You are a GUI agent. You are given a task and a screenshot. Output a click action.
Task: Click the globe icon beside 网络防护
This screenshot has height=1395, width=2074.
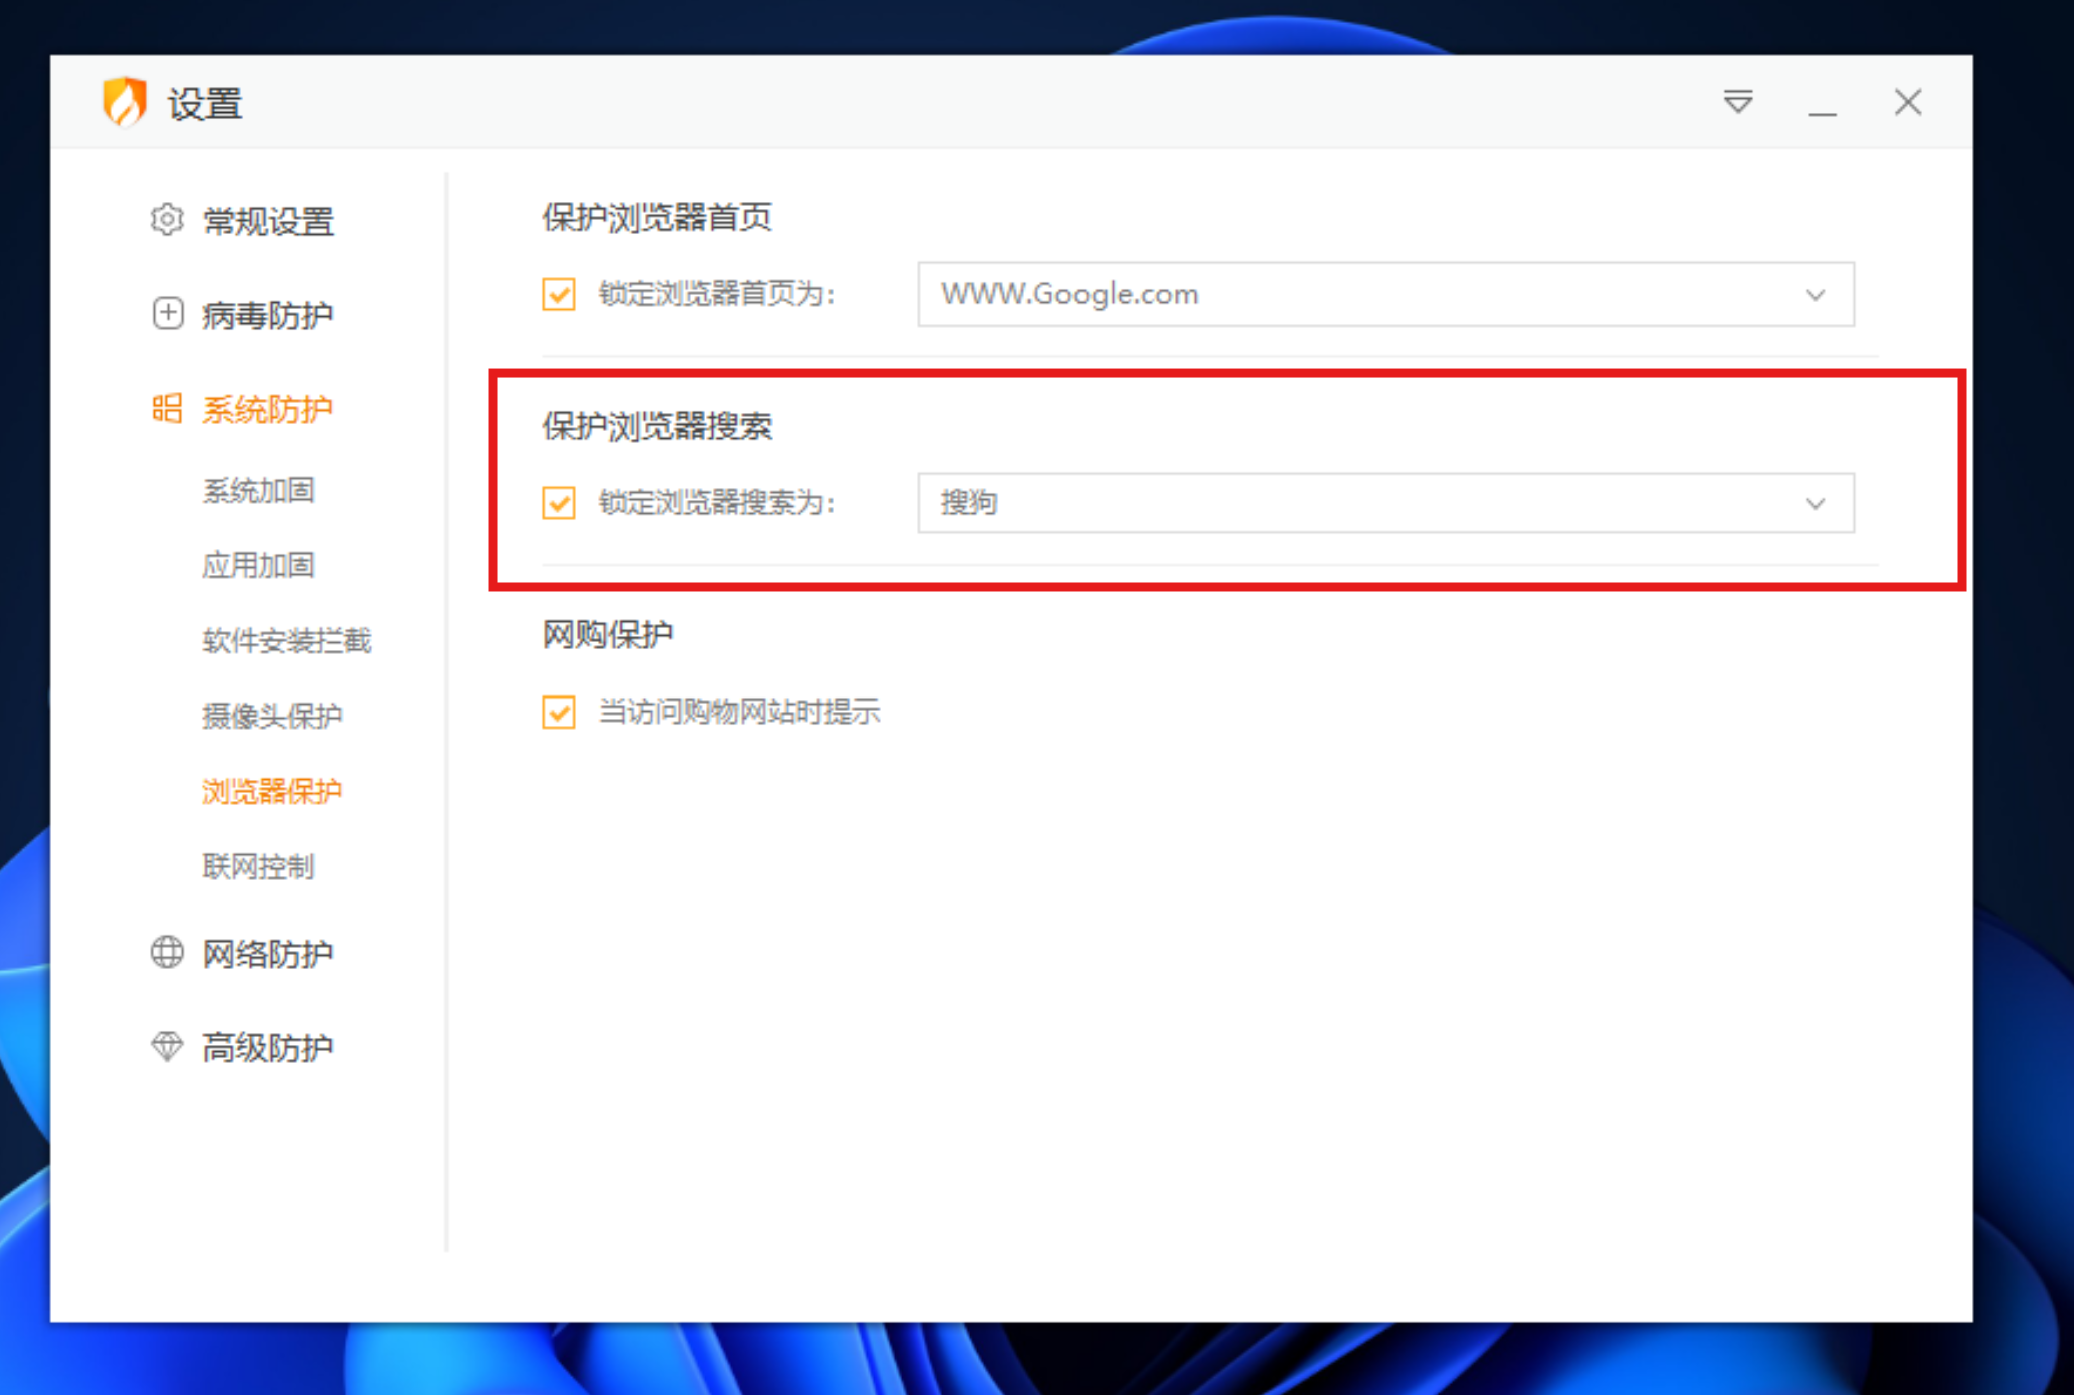167,952
